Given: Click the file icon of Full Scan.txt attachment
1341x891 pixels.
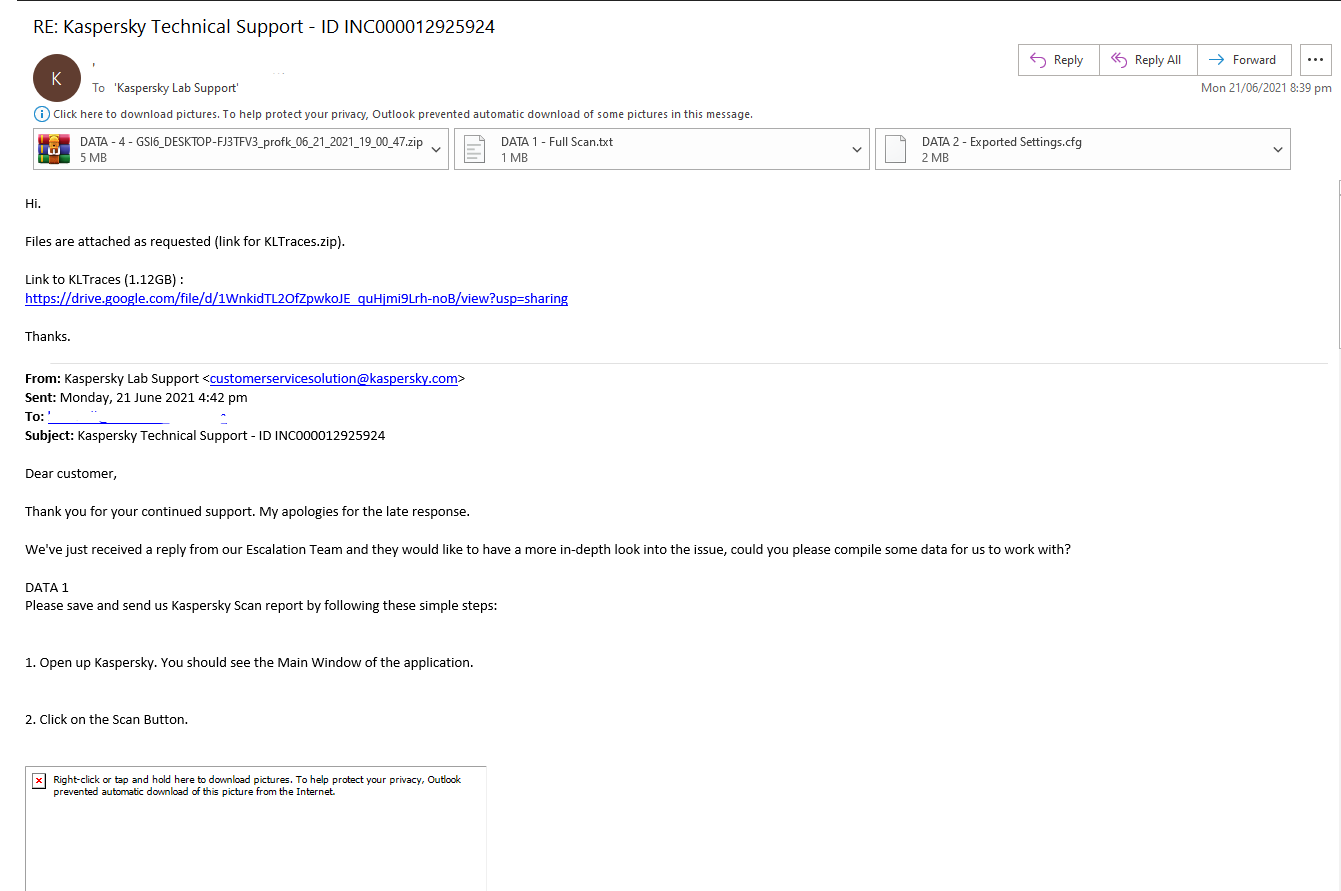Looking at the screenshot, I should click(x=475, y=149).
